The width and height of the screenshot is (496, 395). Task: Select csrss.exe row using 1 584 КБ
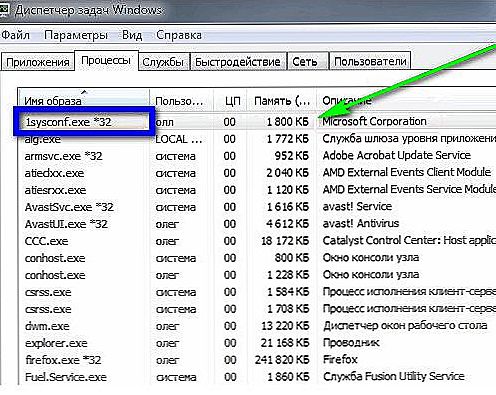(48, 292)
